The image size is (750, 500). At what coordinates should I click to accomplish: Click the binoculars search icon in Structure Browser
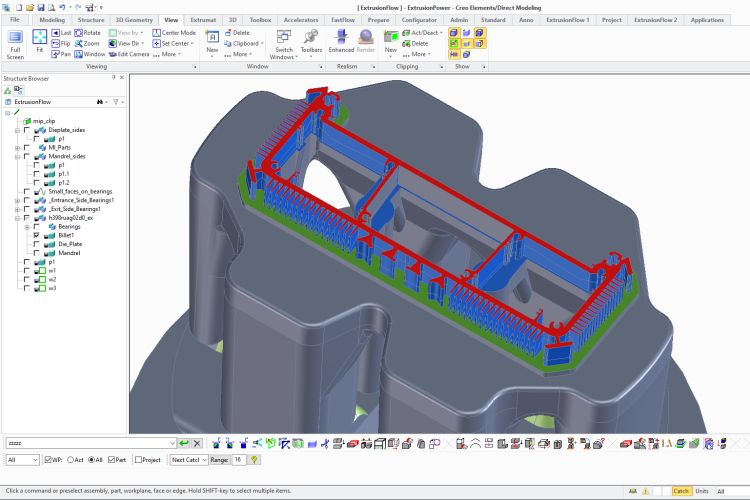click(x=99, y=102)
